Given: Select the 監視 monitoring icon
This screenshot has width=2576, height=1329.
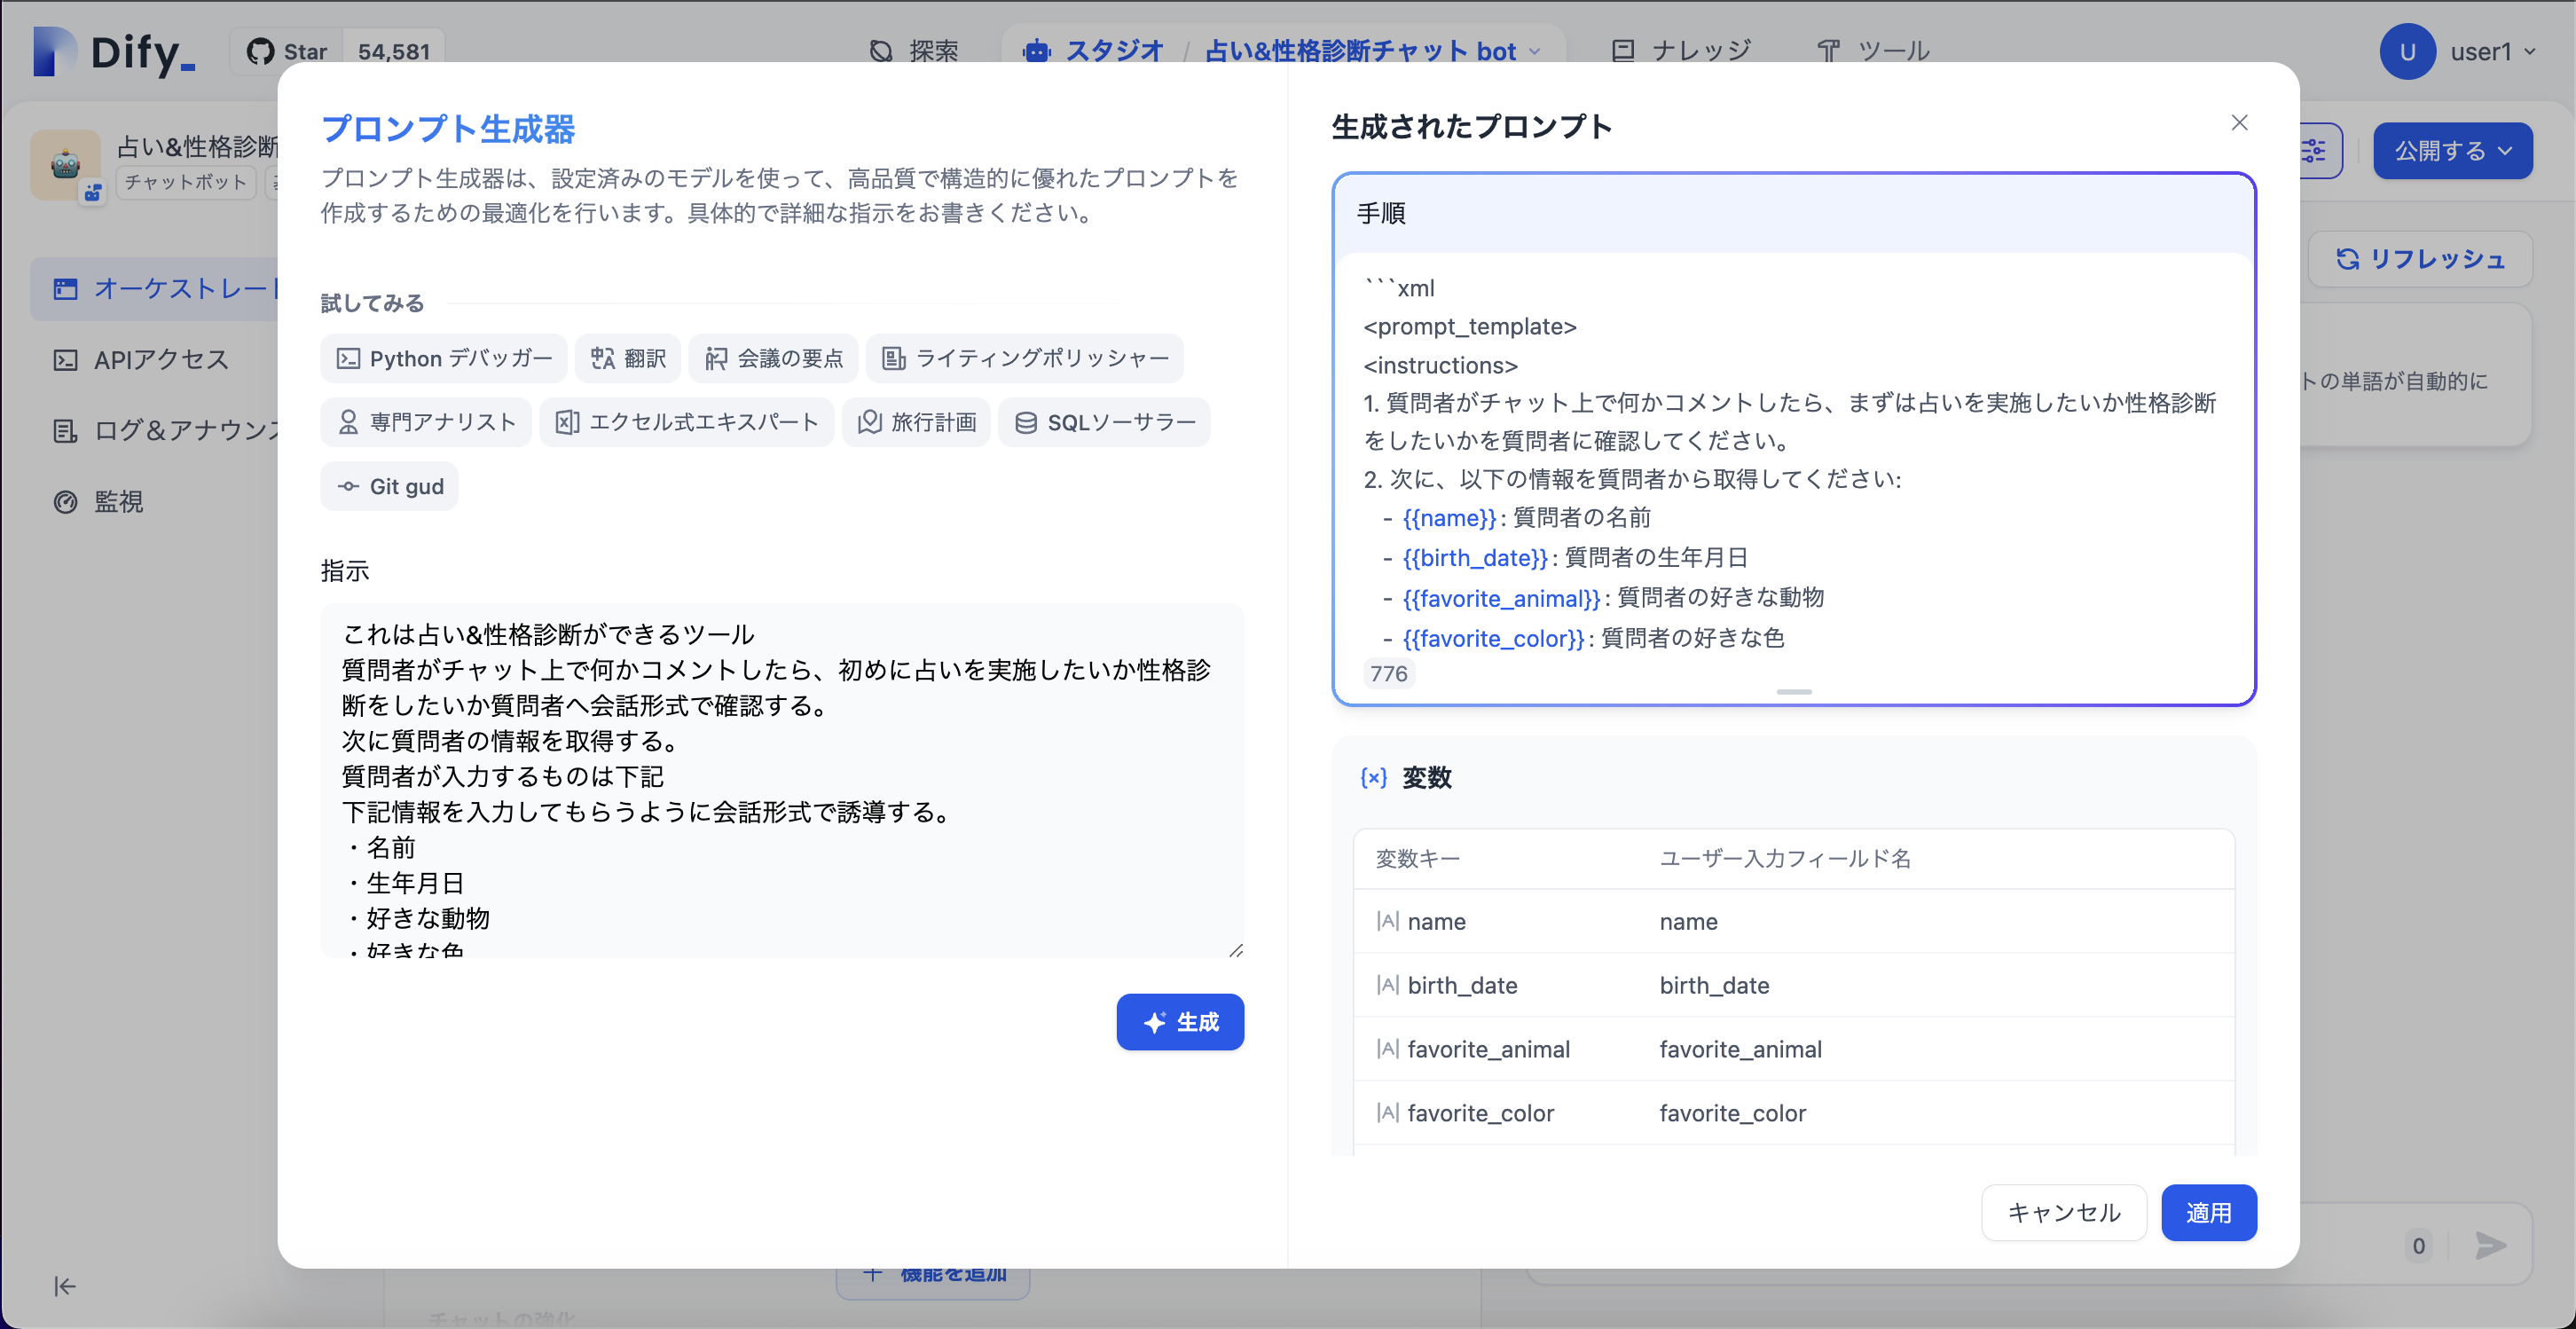Looking at the screenshot, I should 65,502.
